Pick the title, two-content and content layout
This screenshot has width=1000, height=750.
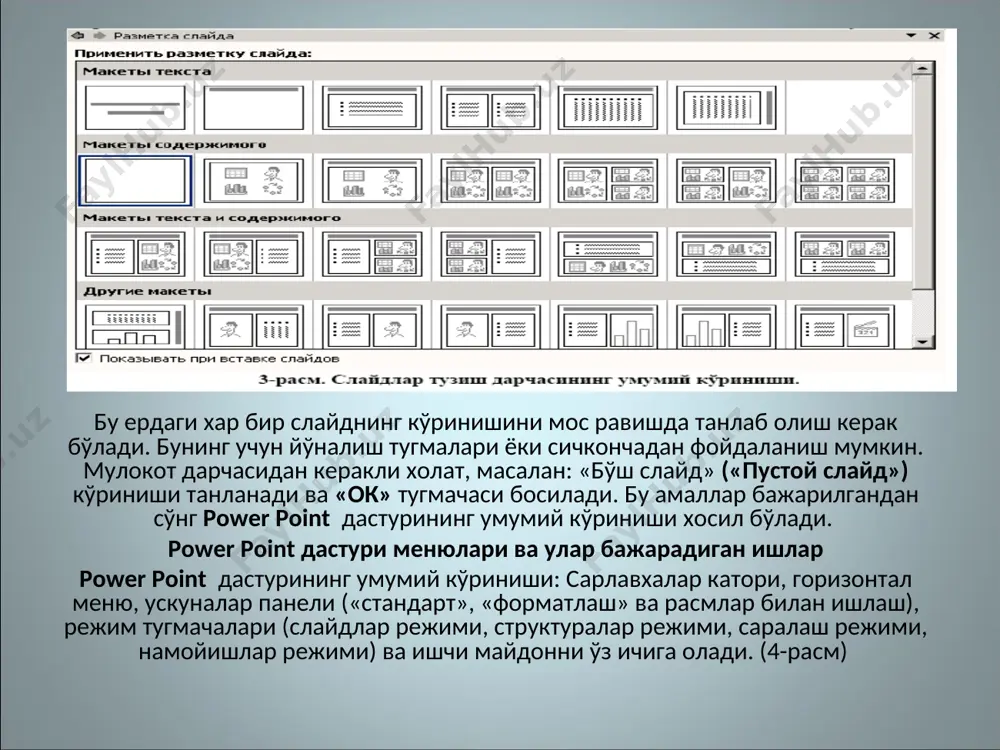point(726,181)
